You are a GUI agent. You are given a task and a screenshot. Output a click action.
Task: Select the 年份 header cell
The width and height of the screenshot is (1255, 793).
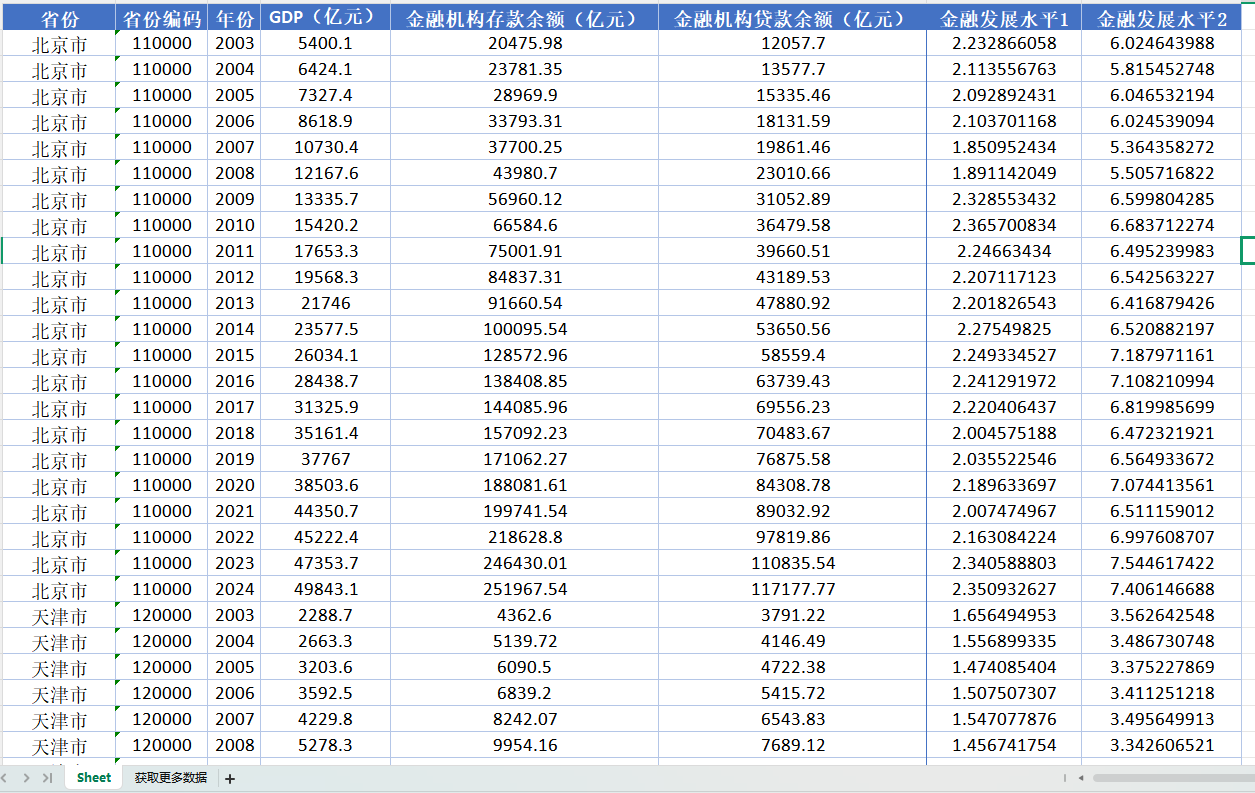(234, 18)
